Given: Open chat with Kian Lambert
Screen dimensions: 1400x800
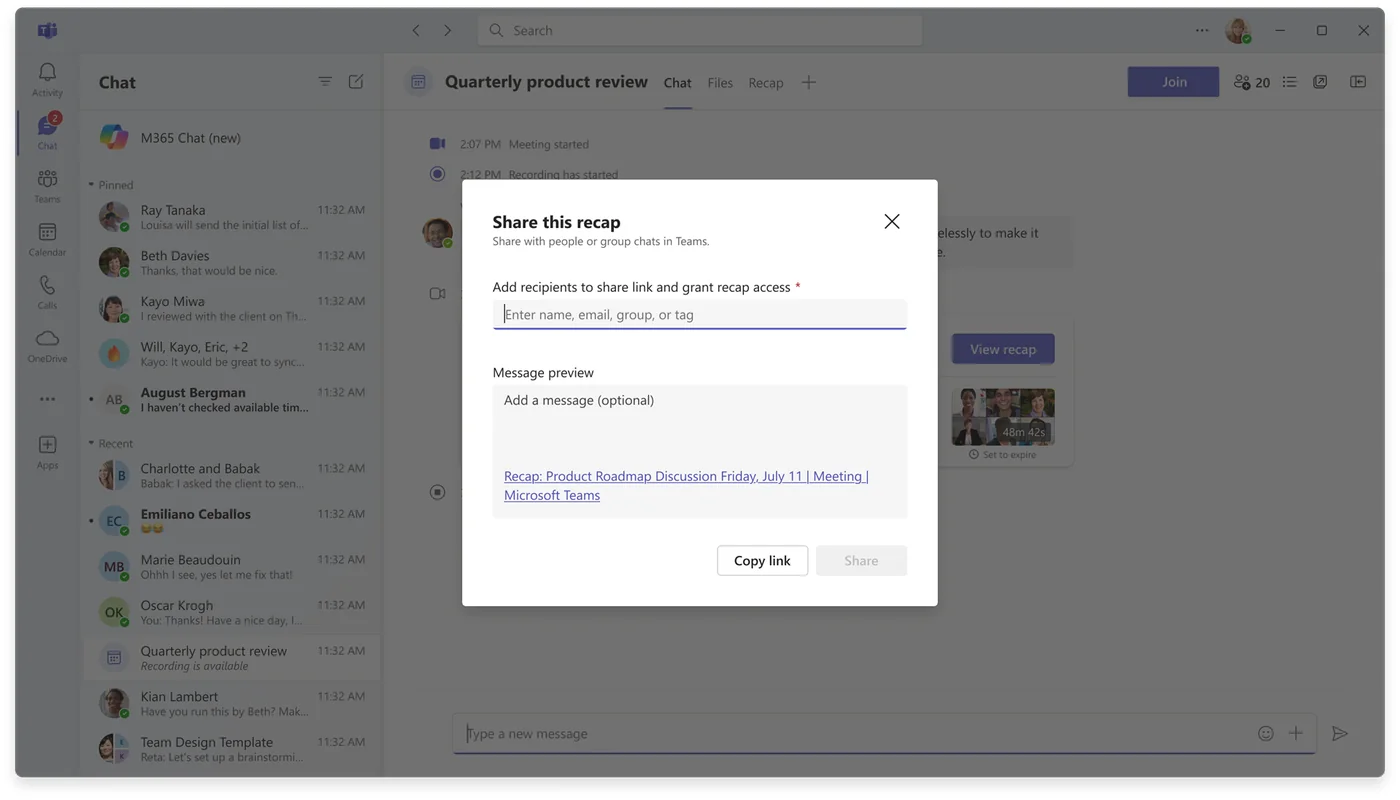Looking at the screenshot, I should point(232,703).
